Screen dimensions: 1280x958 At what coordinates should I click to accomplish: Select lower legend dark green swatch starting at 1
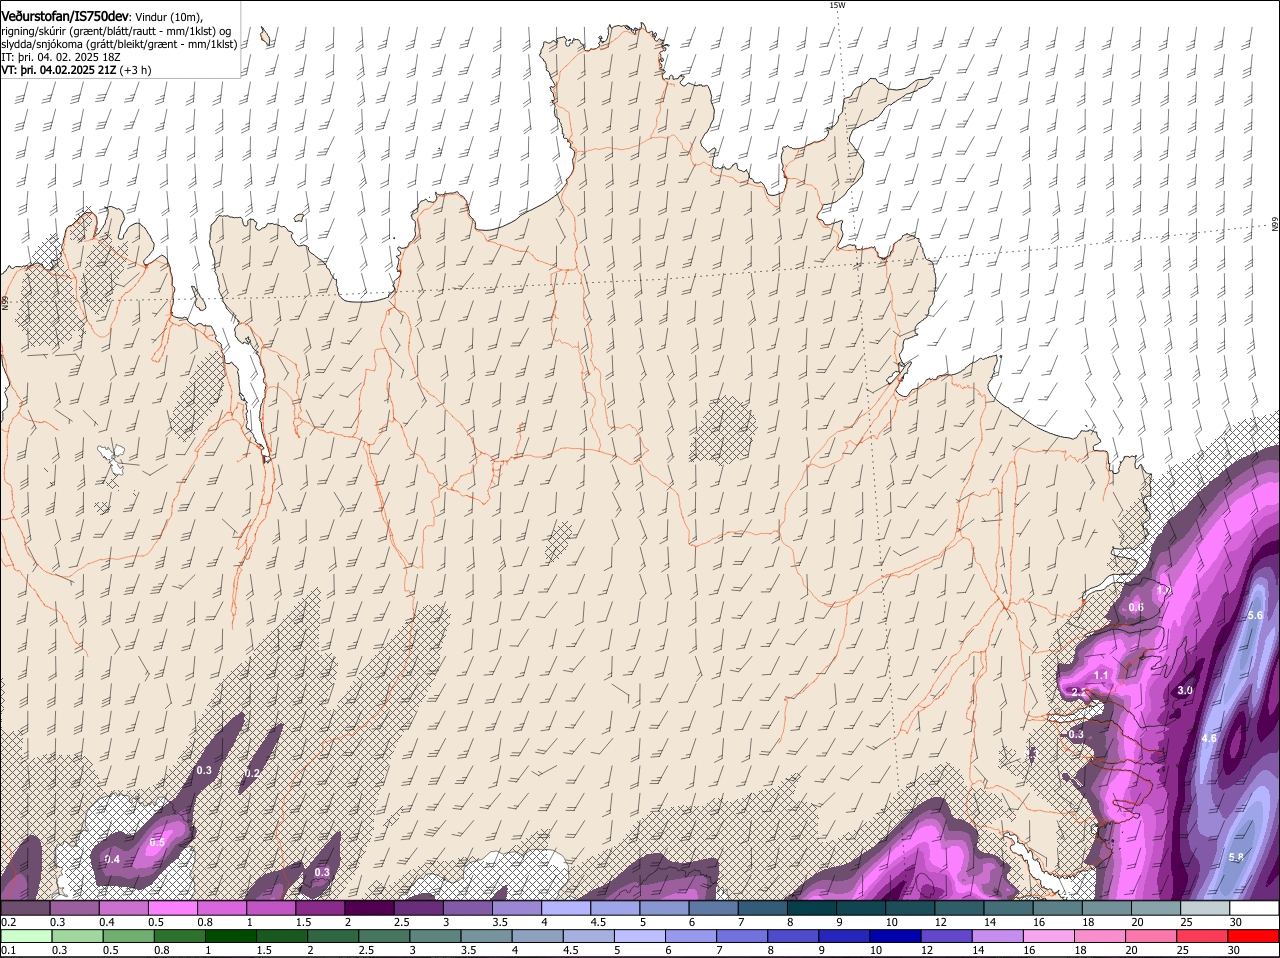point(231,936)
